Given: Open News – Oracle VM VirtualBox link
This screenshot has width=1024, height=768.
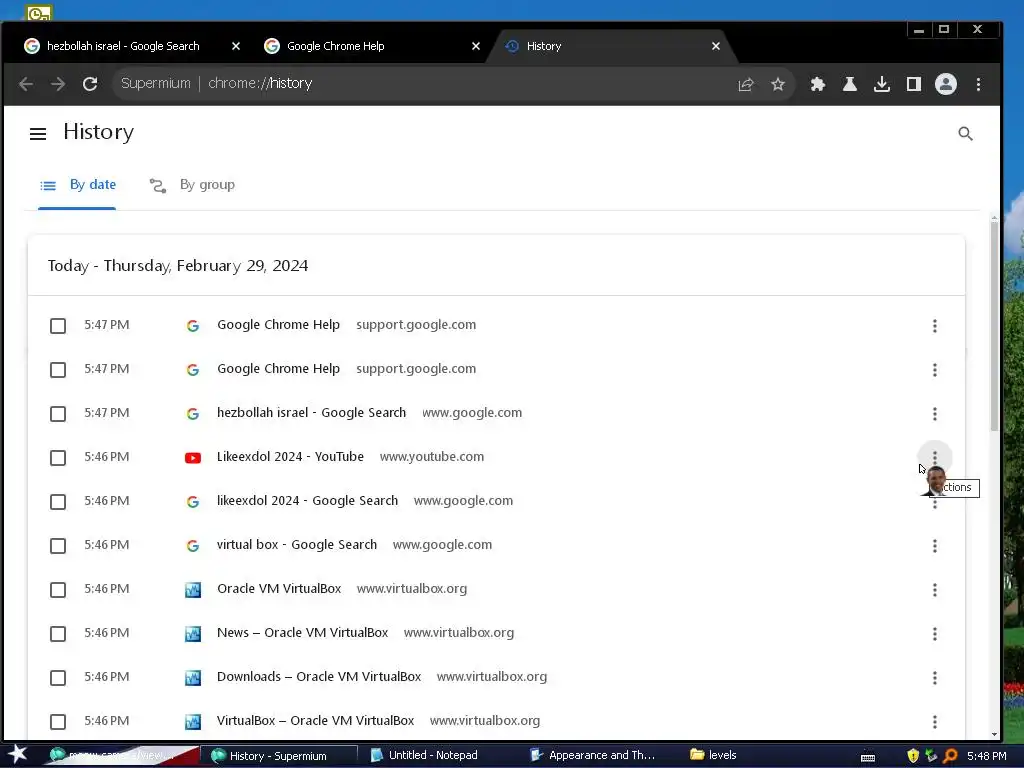Looking at the screenshot, I should (302, 633).
